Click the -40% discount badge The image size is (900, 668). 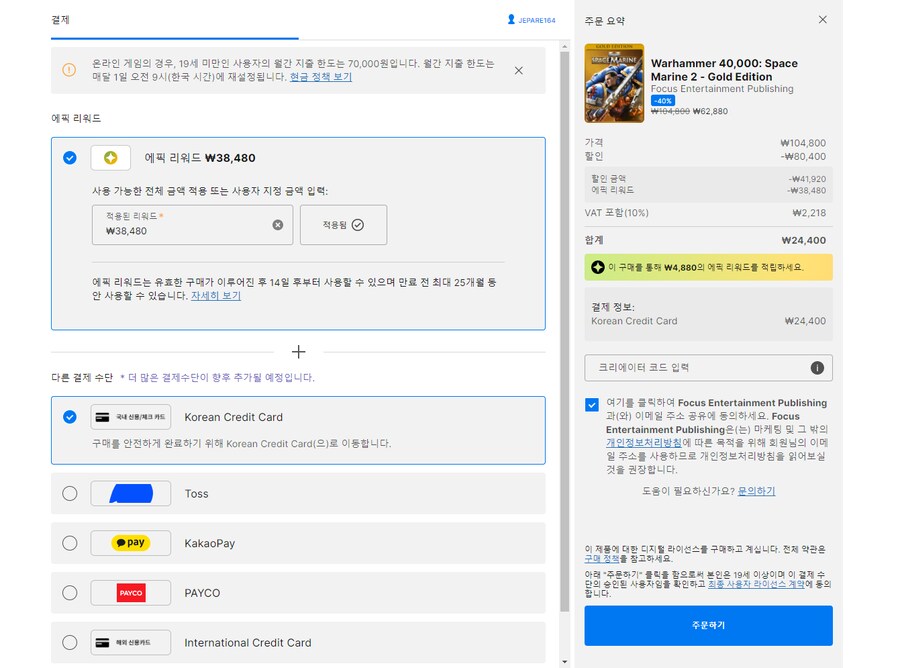pyautogui.click(x=662, y=100)
